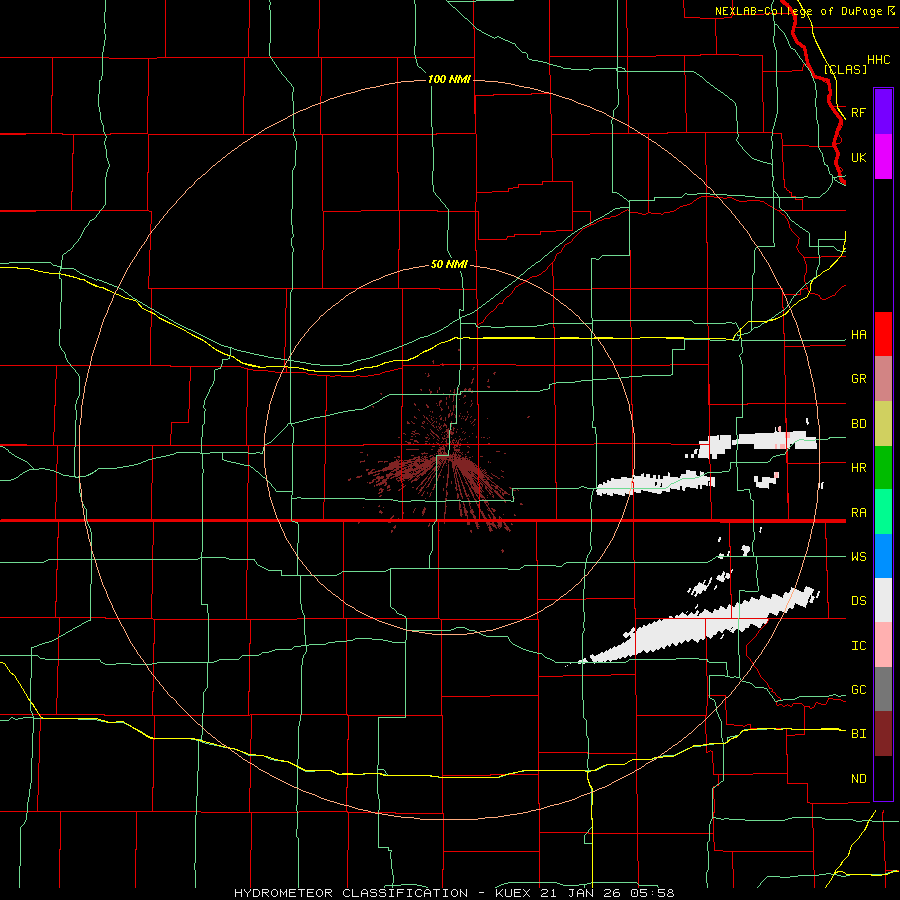Image resolution: width=900 pixels, height=900 pixels.
Task: Select the dusty pink GR legend swatch
Action: [x=883, y=379]
